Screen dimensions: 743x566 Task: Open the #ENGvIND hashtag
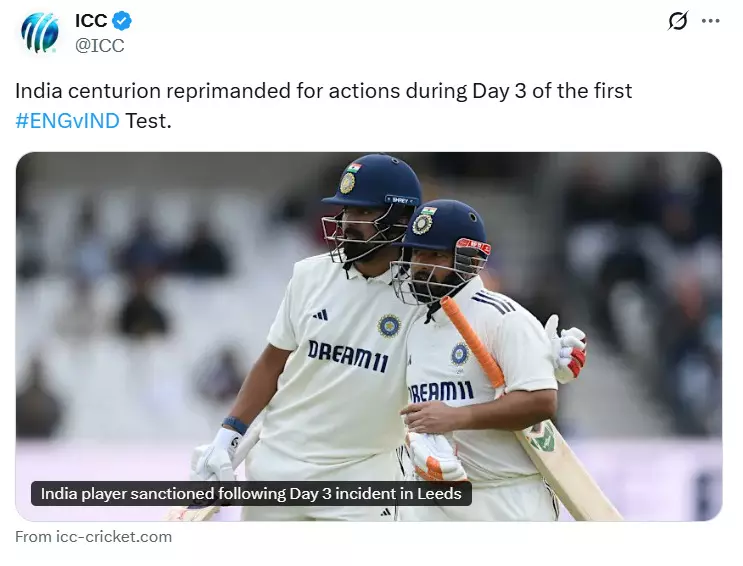pos(67,121)
